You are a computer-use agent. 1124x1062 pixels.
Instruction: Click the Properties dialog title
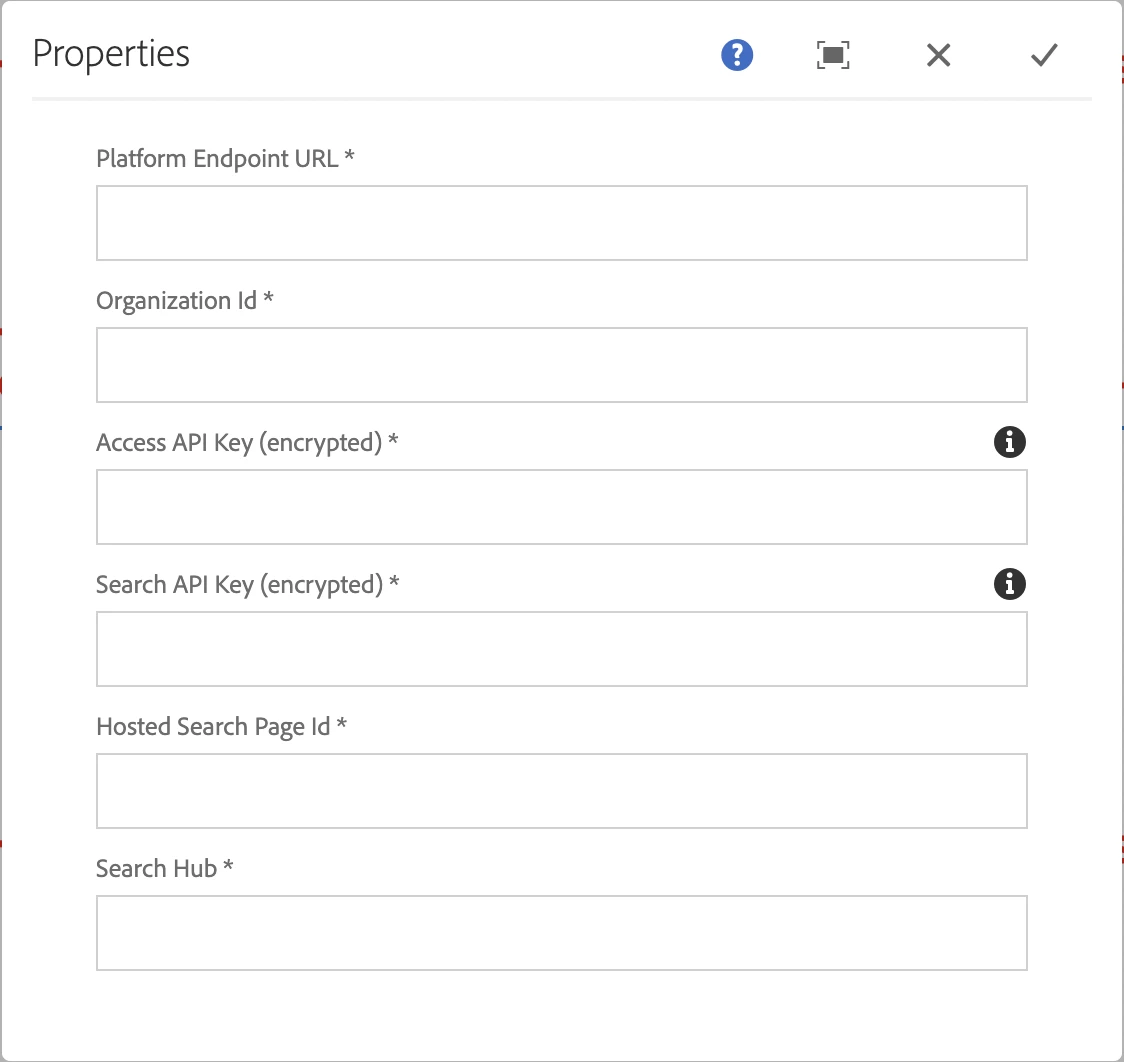(111, 54)
